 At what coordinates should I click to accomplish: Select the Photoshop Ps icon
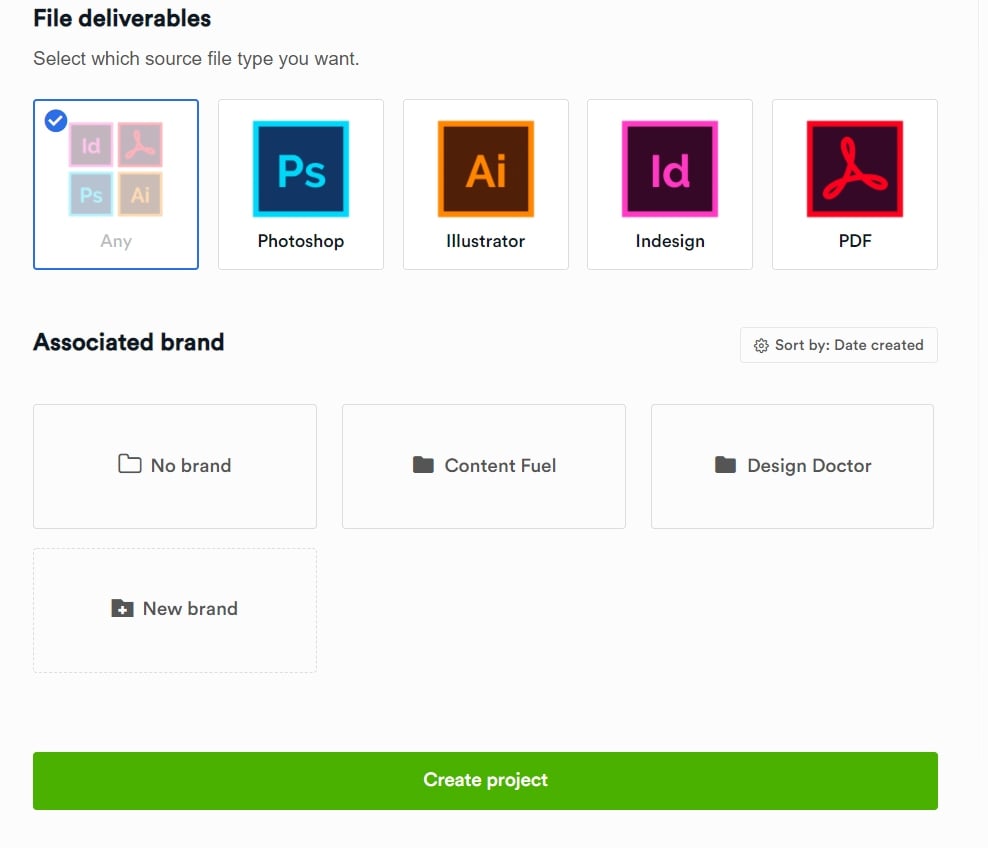tap(301, 169)
